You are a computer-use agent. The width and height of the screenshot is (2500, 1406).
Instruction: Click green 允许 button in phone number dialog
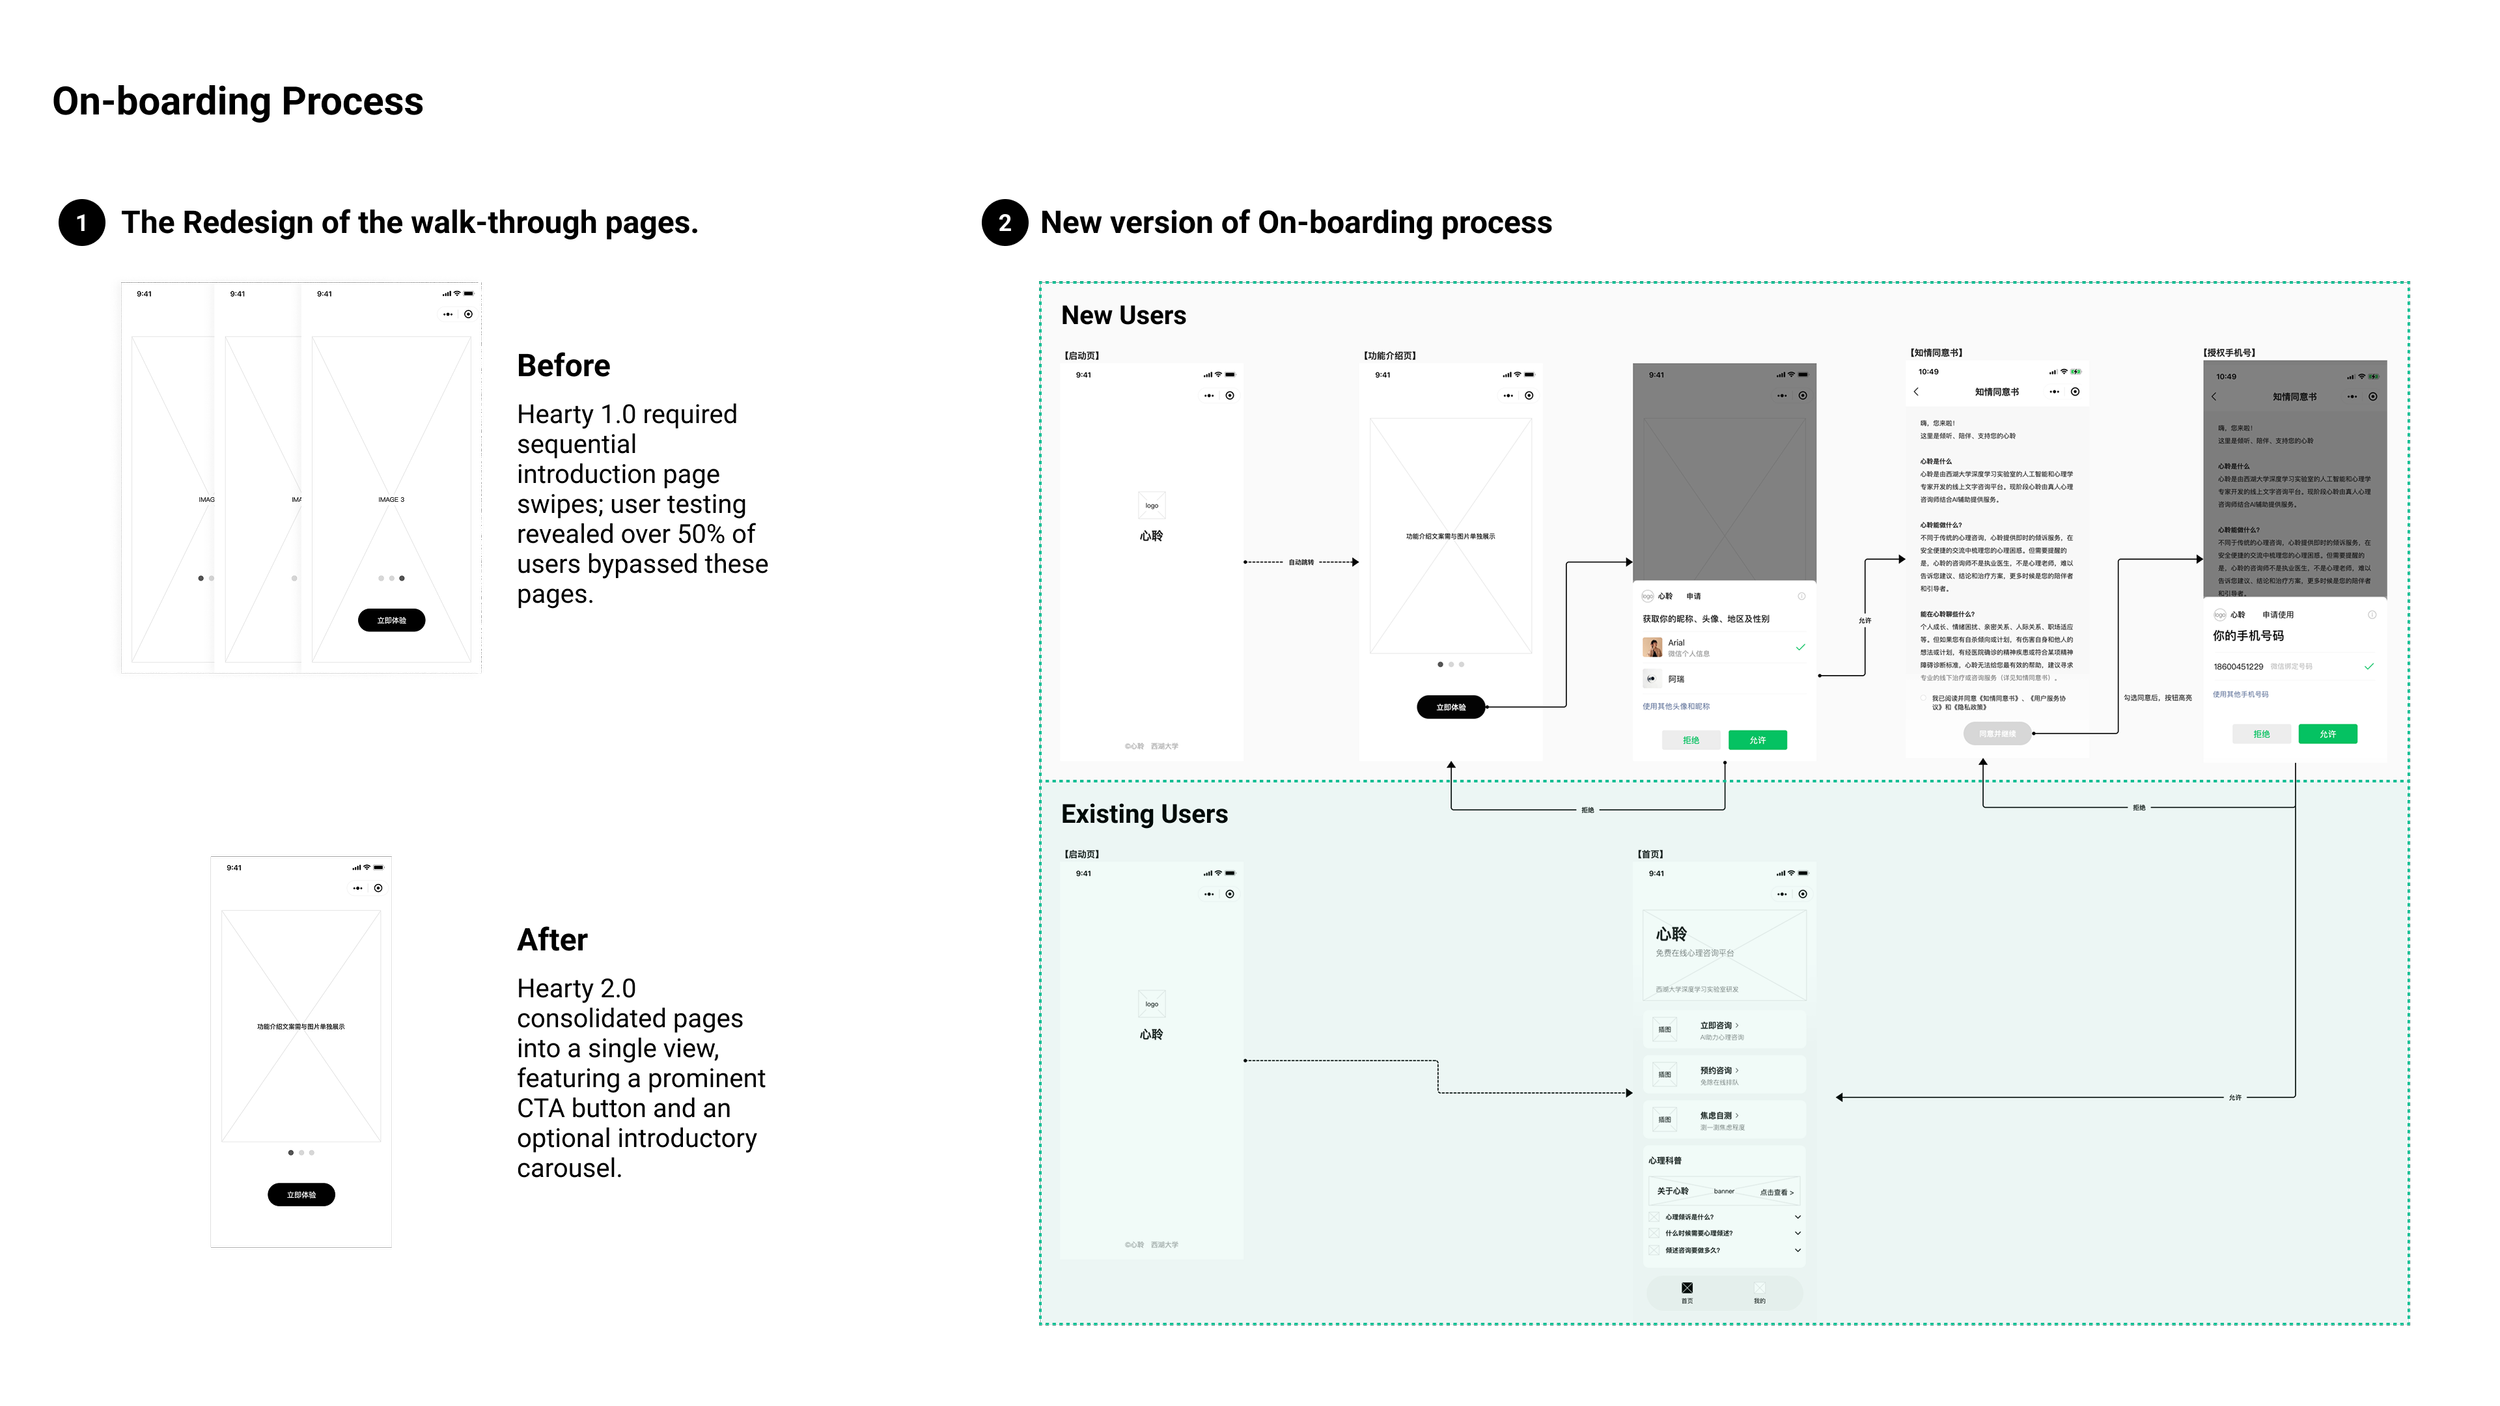pos(2327,734)
